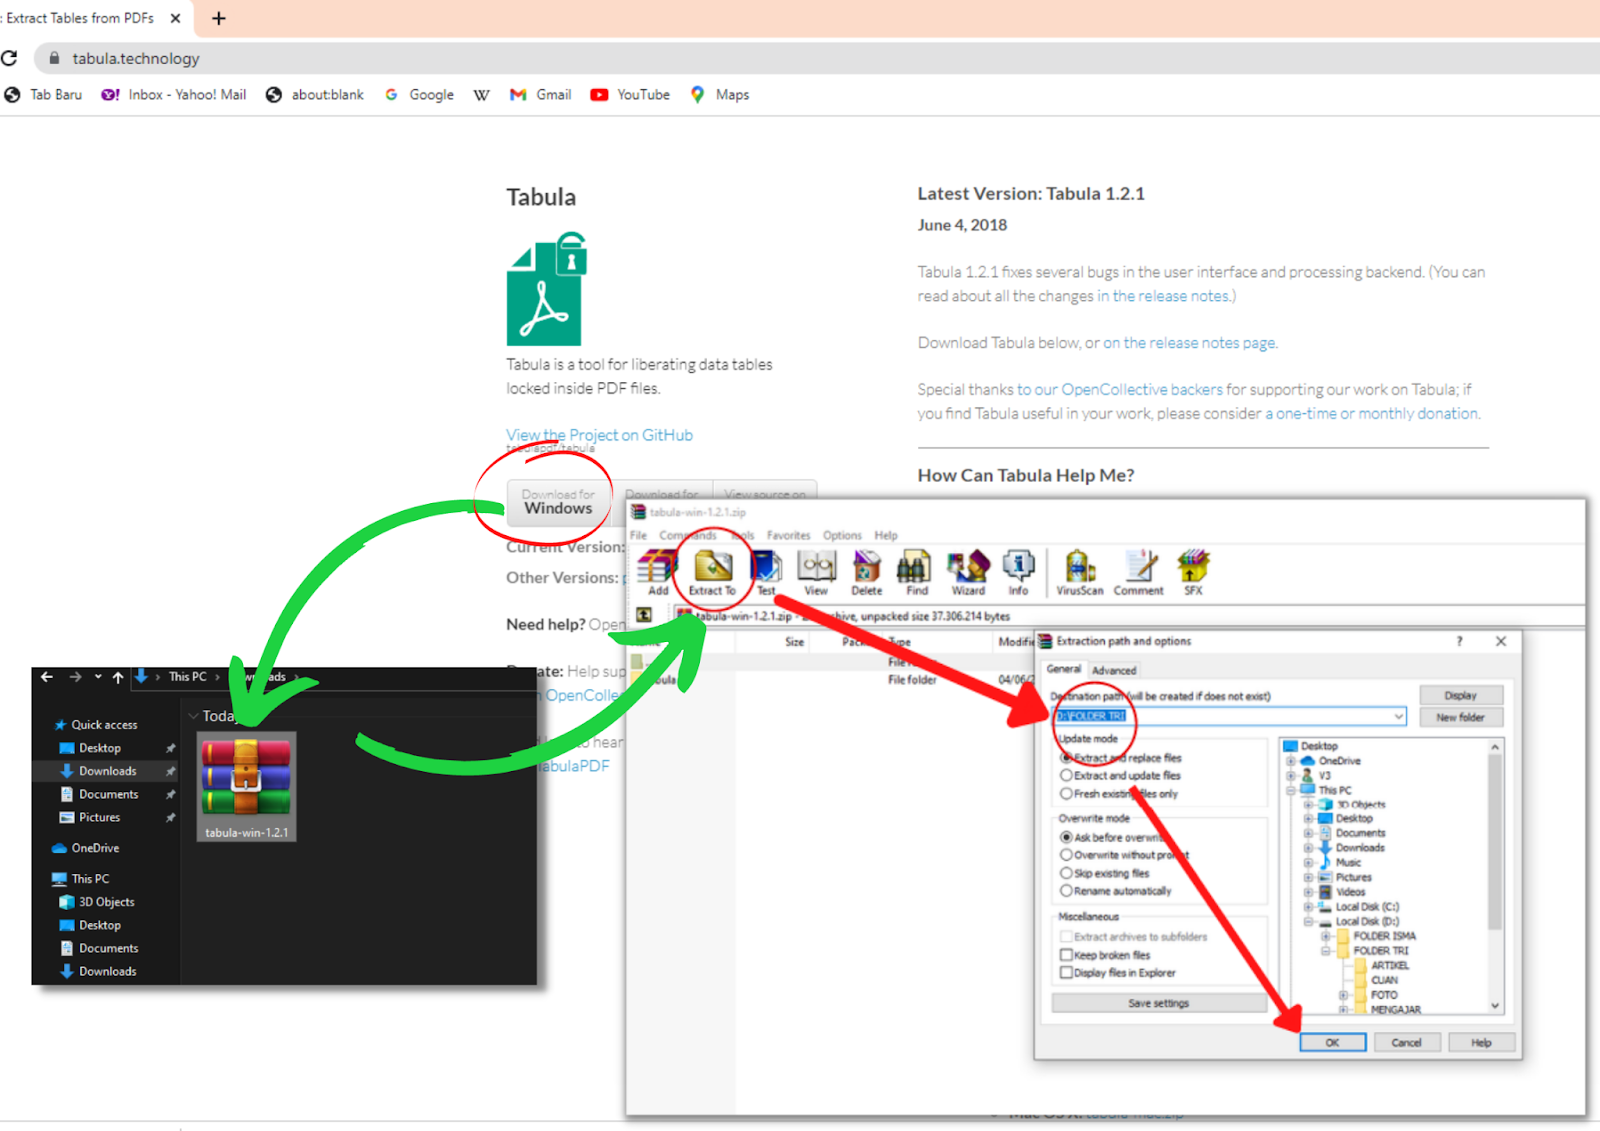Expand the OneDrive node in folder tree
1600x1131 pixels.
1291,761
